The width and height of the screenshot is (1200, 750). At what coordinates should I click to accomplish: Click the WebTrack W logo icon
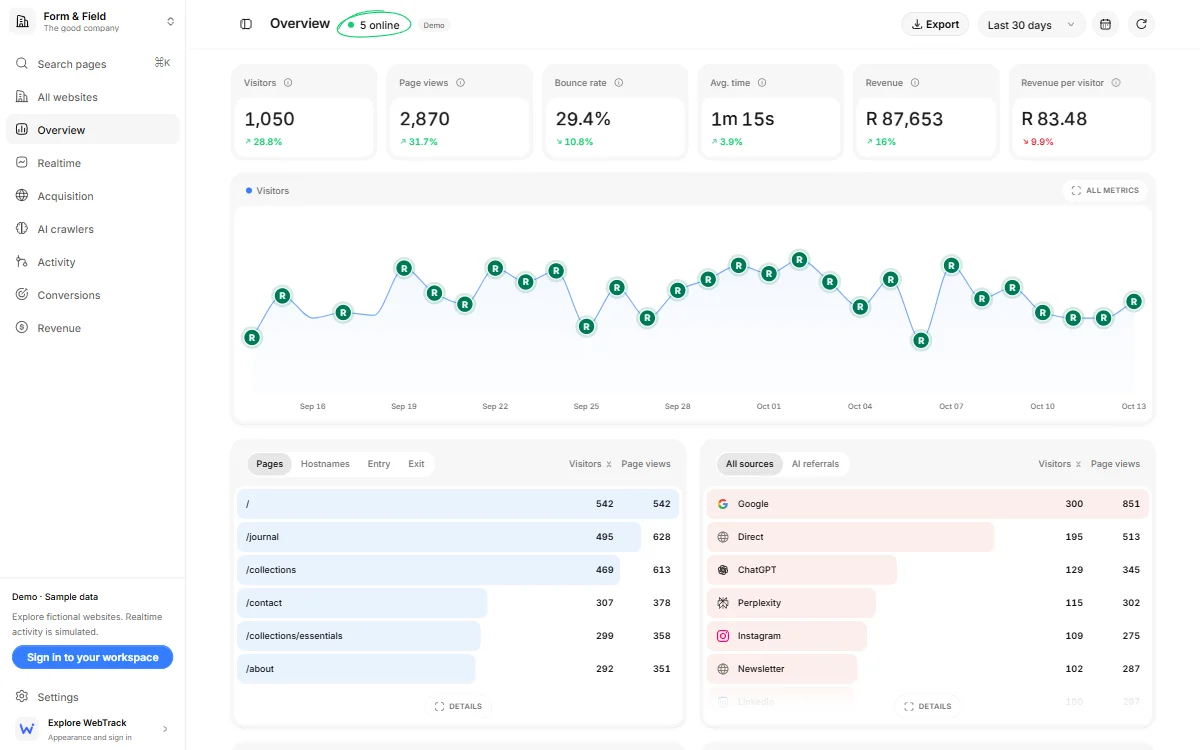point(27,729)
